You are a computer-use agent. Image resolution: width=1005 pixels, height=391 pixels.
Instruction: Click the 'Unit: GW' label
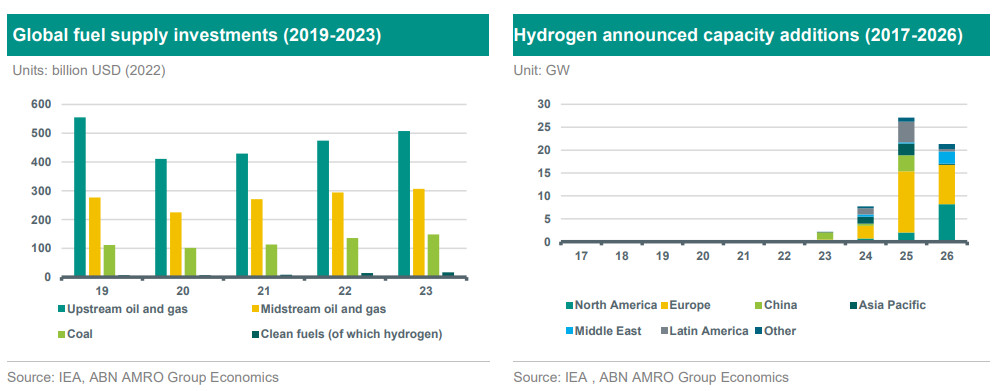tap(542, 71)
